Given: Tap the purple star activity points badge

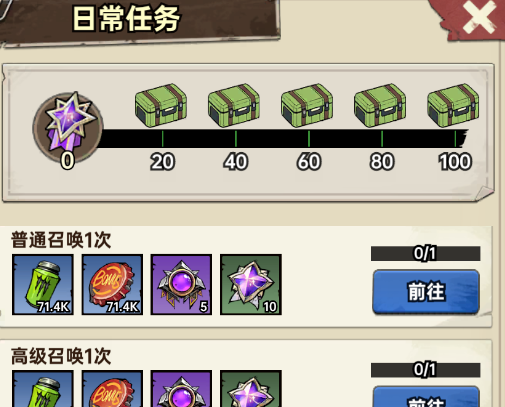Looking at the screenshot, I should click(x=68, y=127).
